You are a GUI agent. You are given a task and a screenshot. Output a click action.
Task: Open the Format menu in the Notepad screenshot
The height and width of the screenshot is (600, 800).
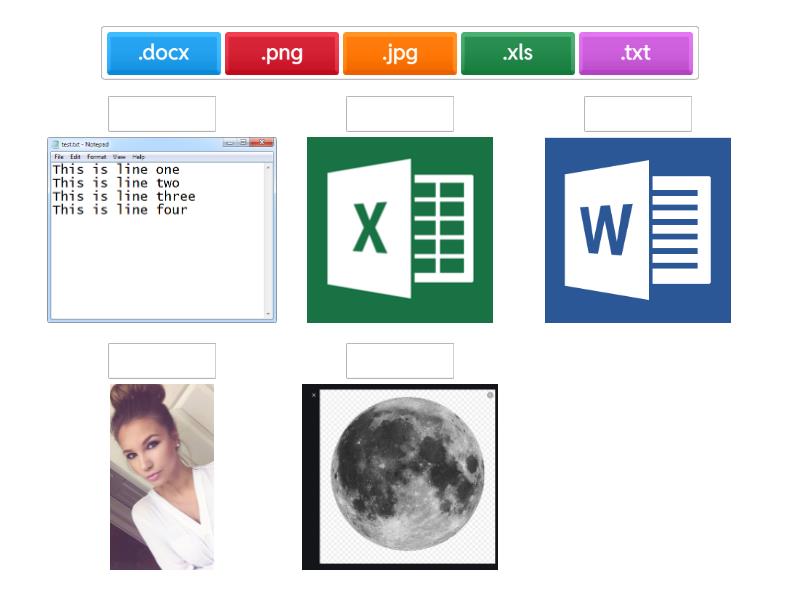(x=96, y=157)
